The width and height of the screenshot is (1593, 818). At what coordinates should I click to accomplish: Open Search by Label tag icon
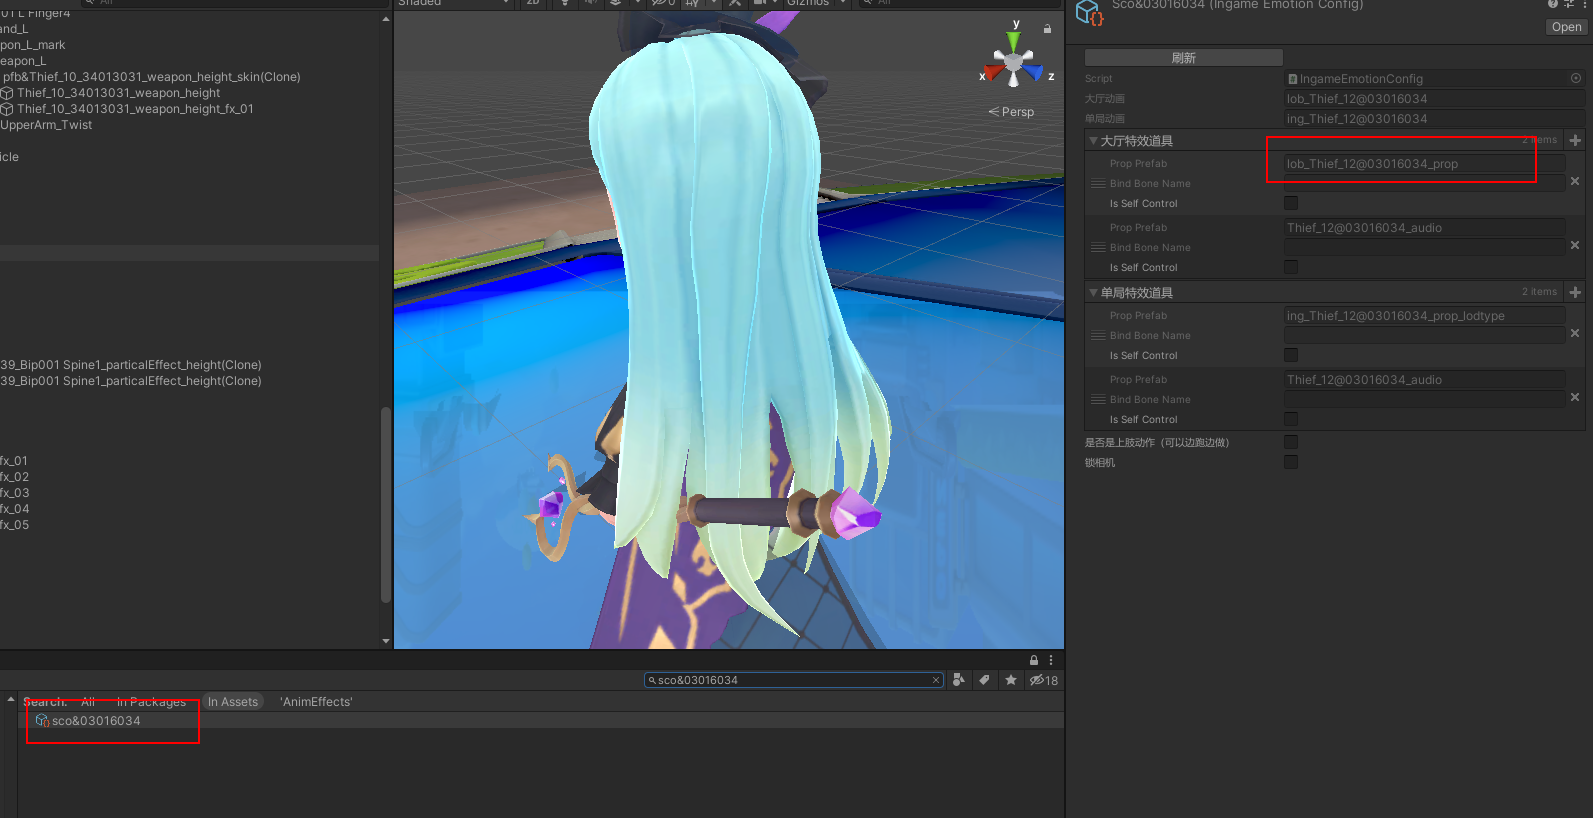coord(984,680)
